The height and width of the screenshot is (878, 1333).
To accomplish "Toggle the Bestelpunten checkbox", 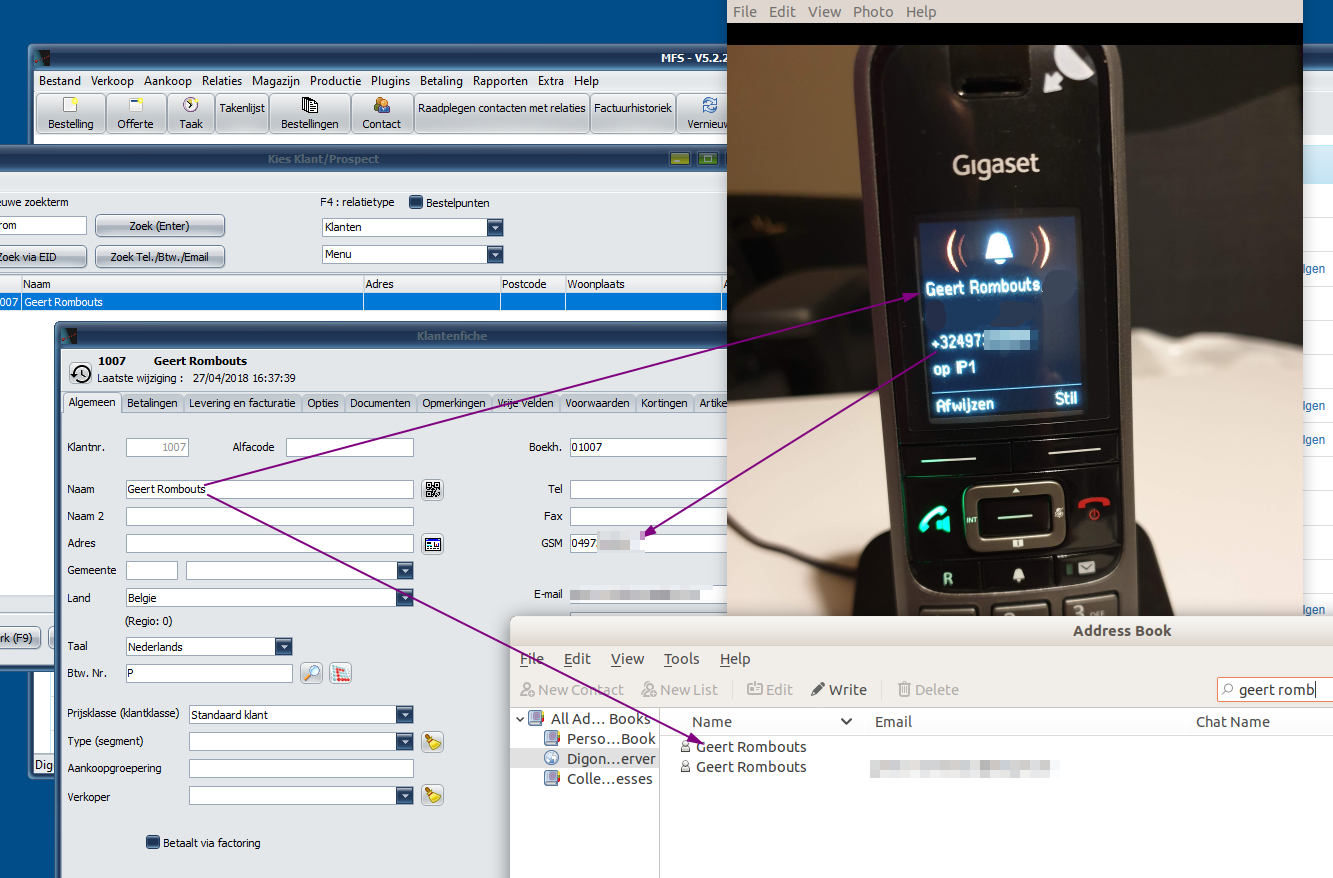I will (x=417, y=202).
